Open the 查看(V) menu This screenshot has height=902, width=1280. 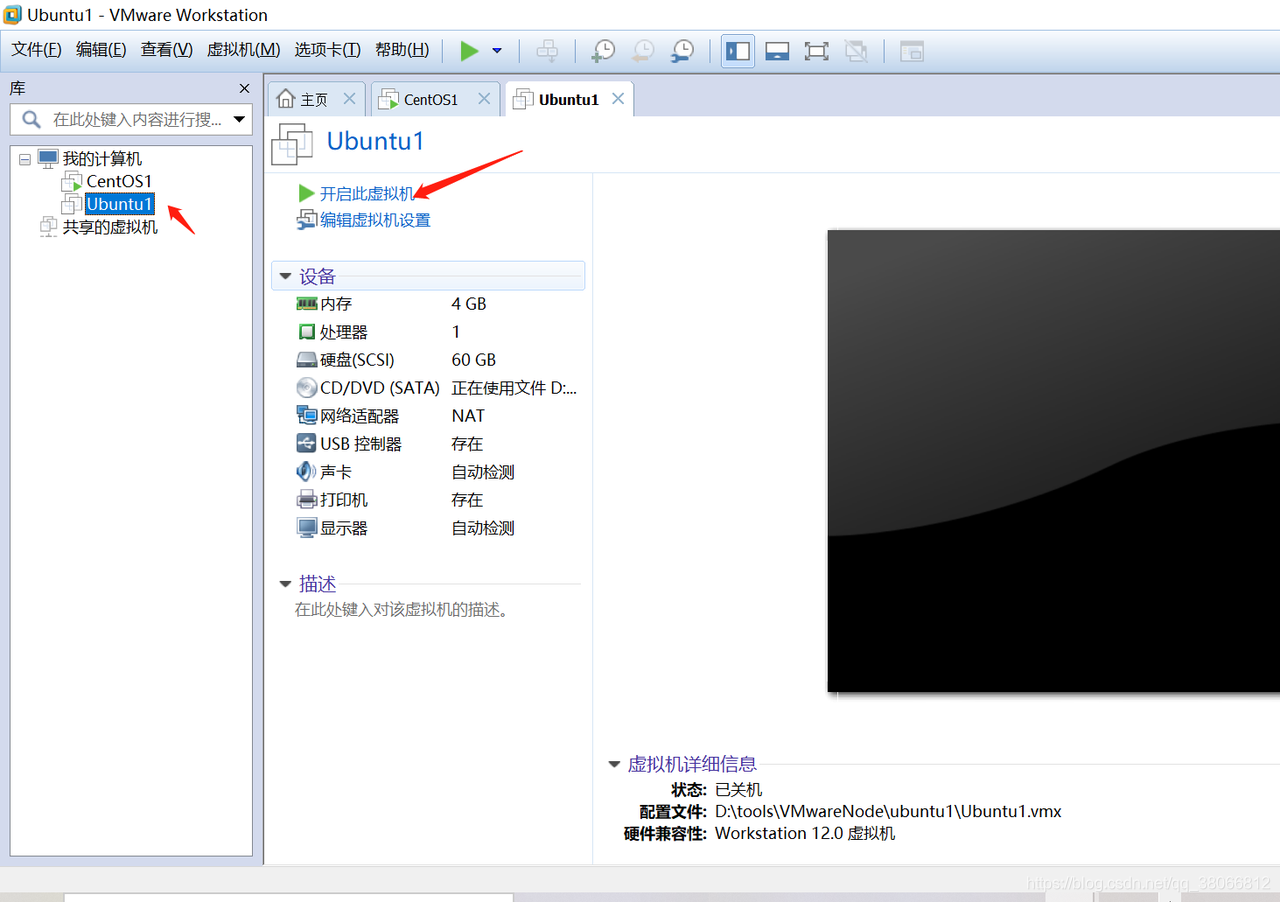tap(166, 50)
